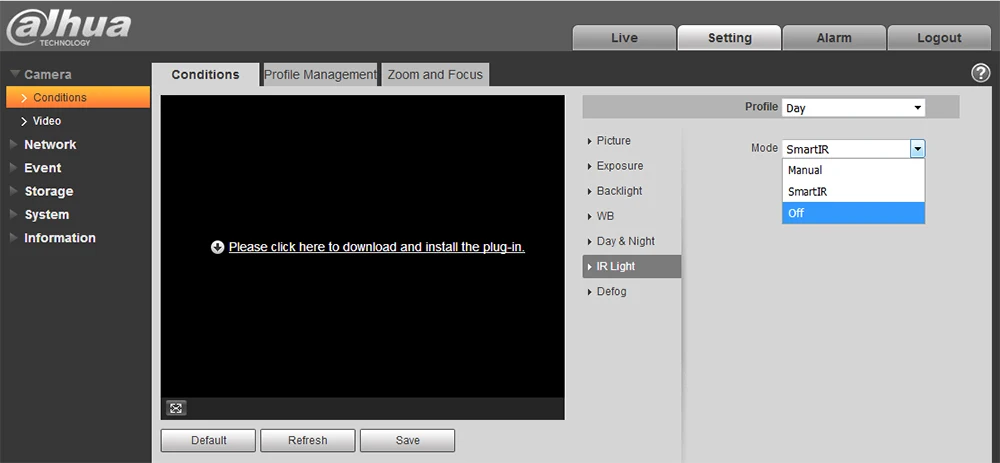This screenshot has width=1000, height=463.
Task: Switch to the Alarm tab
Action: 834,38
